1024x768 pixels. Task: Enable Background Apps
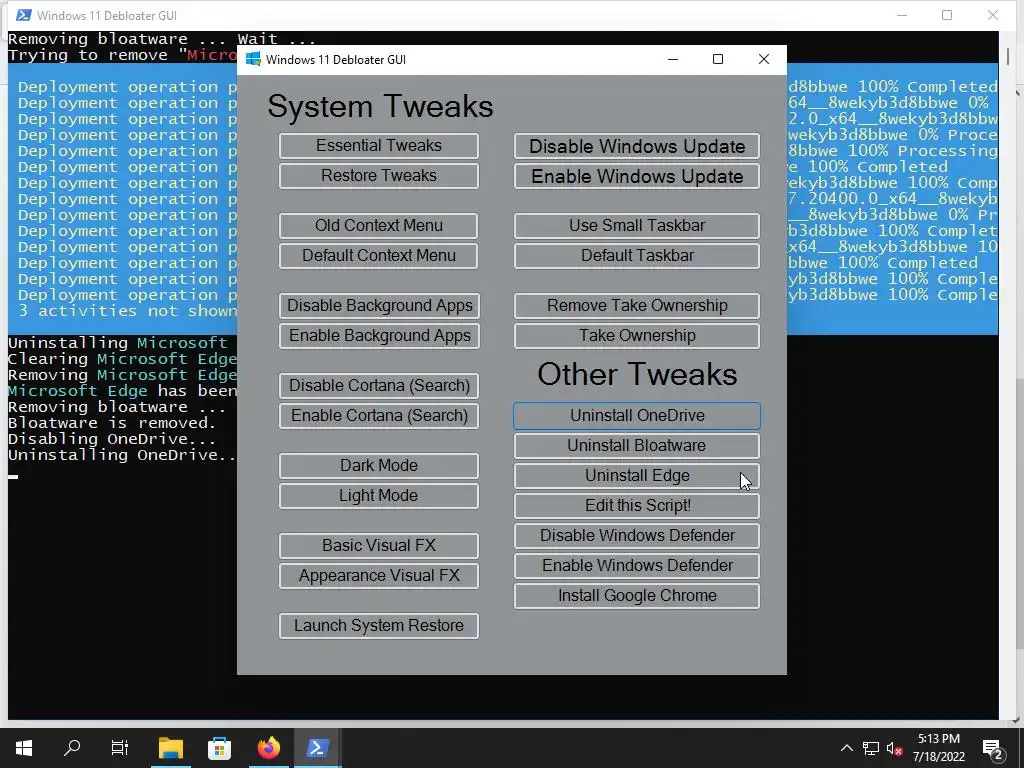[x=379, y=335]
